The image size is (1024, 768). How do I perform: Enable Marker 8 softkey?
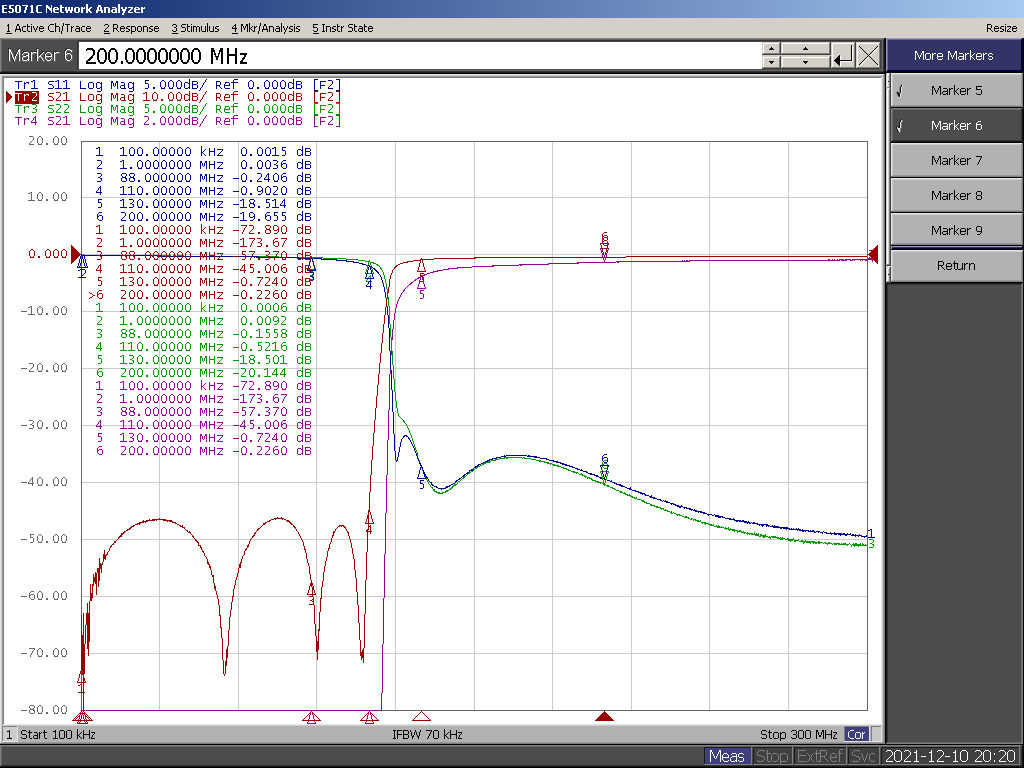pos(955,195)
